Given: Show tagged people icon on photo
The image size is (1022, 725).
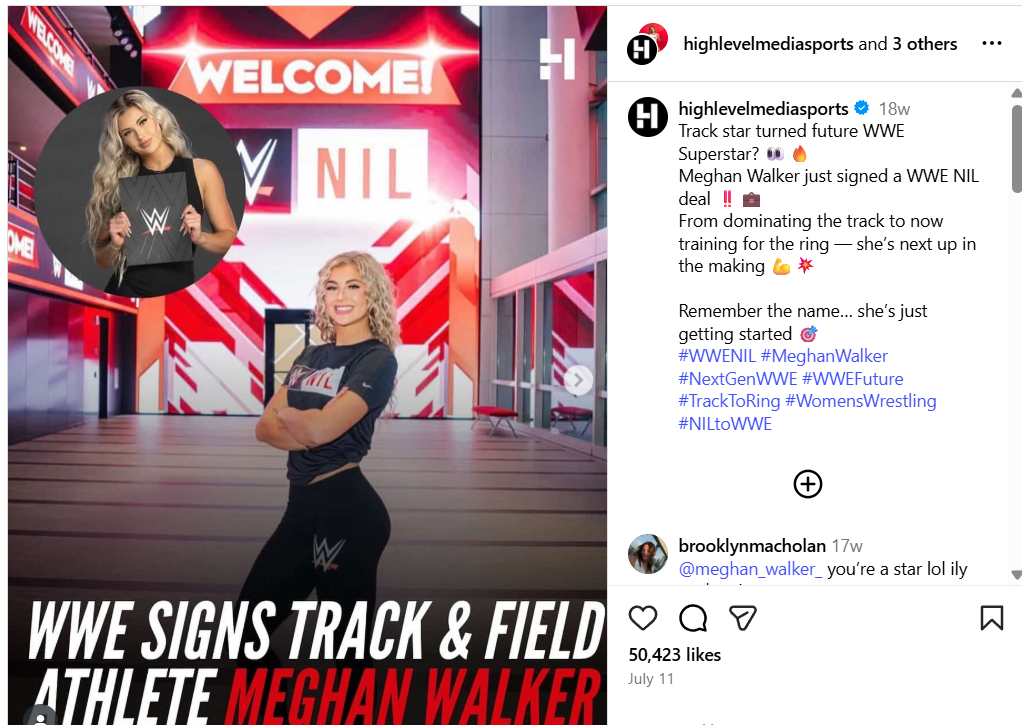Looking at the screenshot, I should (x=40, y=717).
